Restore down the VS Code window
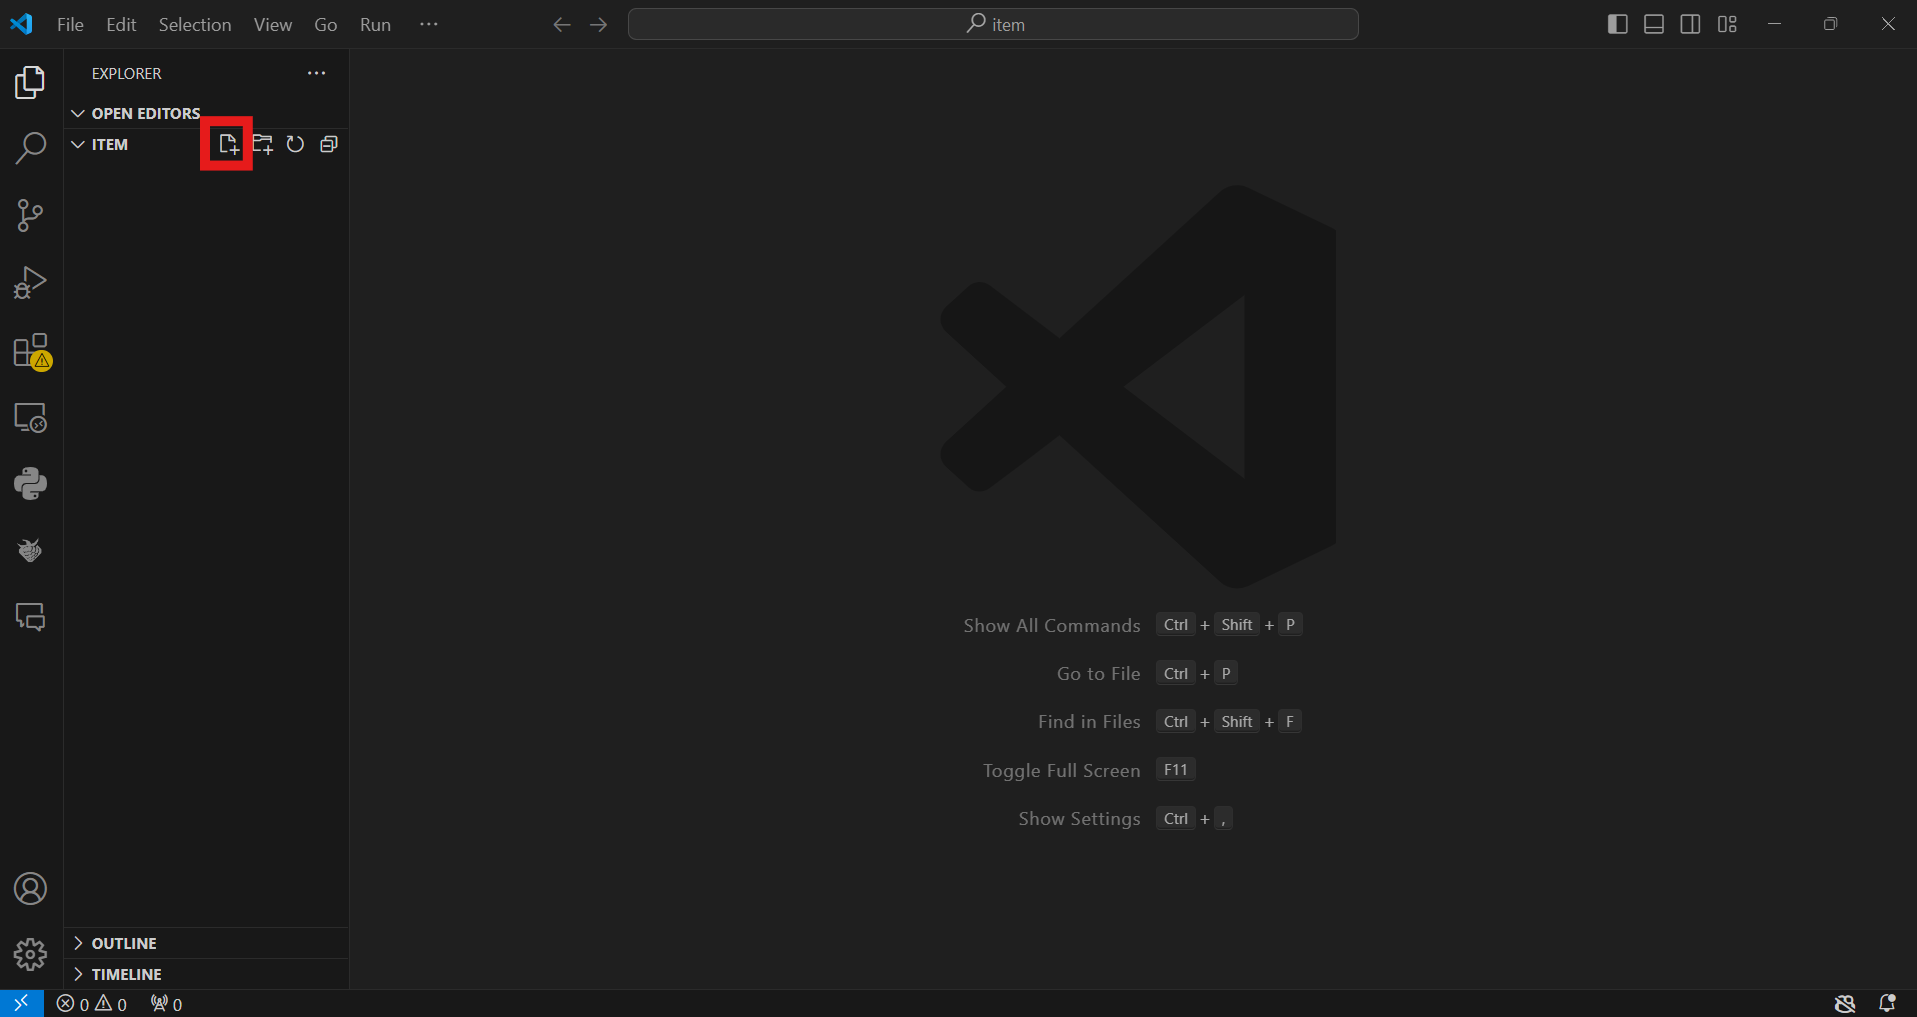Image resolution: width=1917 pixels, height=1017 pixels. point(1831,24)
